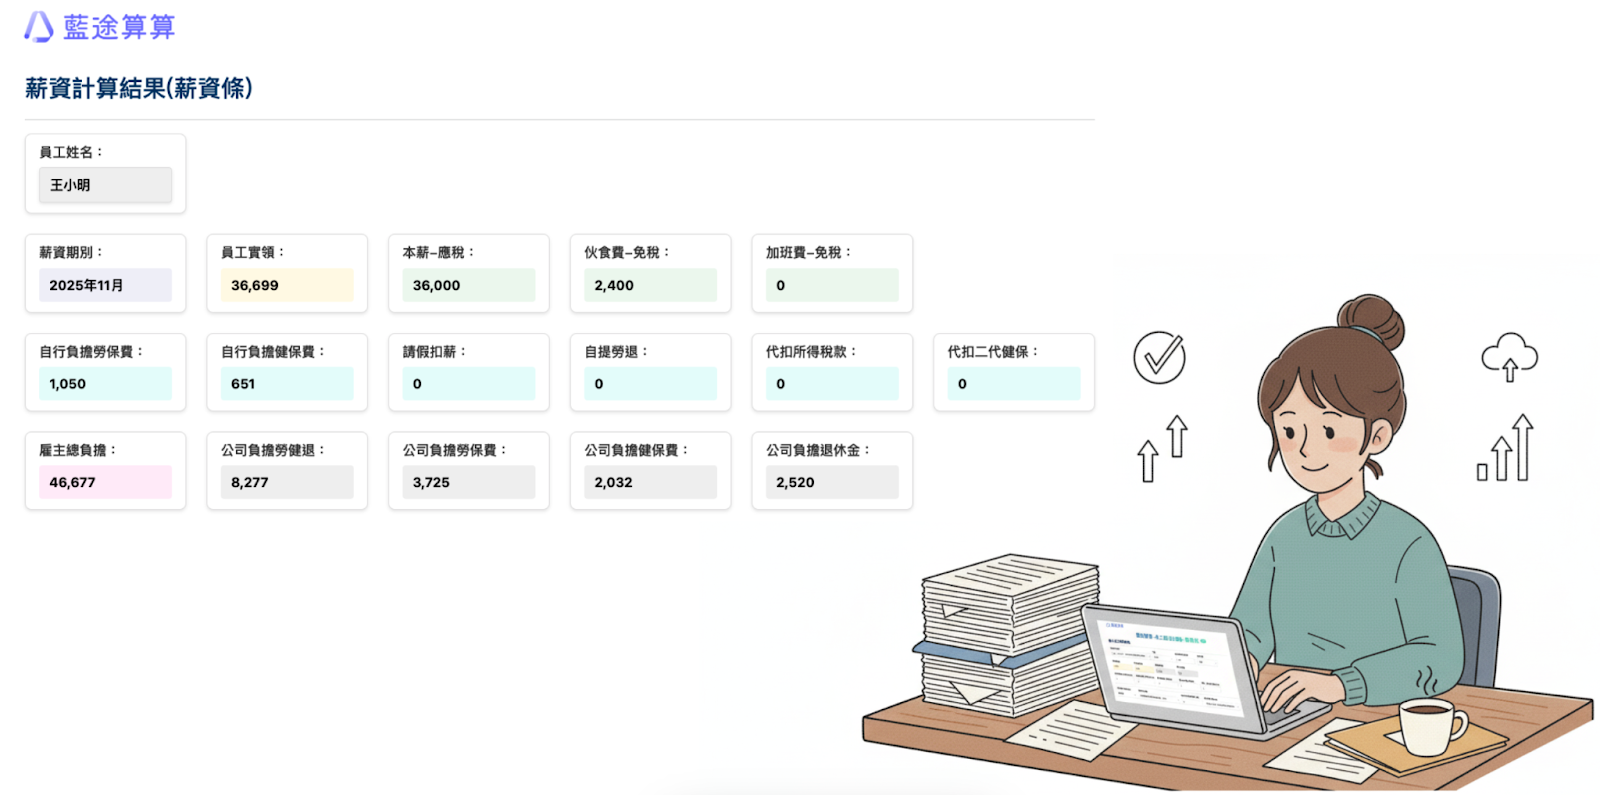Click the two upward arrows icon
Viewport: 1600px width, 795px height.
(1162, 449)
